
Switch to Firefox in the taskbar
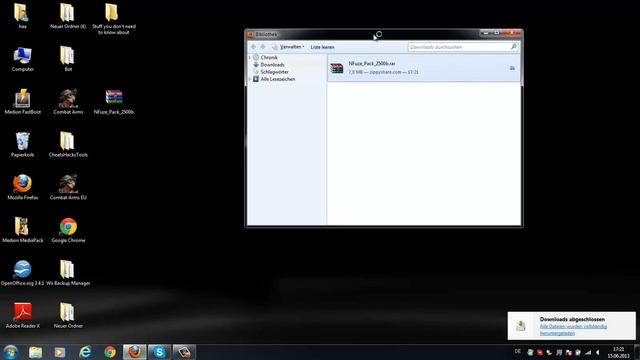[135, 352]
